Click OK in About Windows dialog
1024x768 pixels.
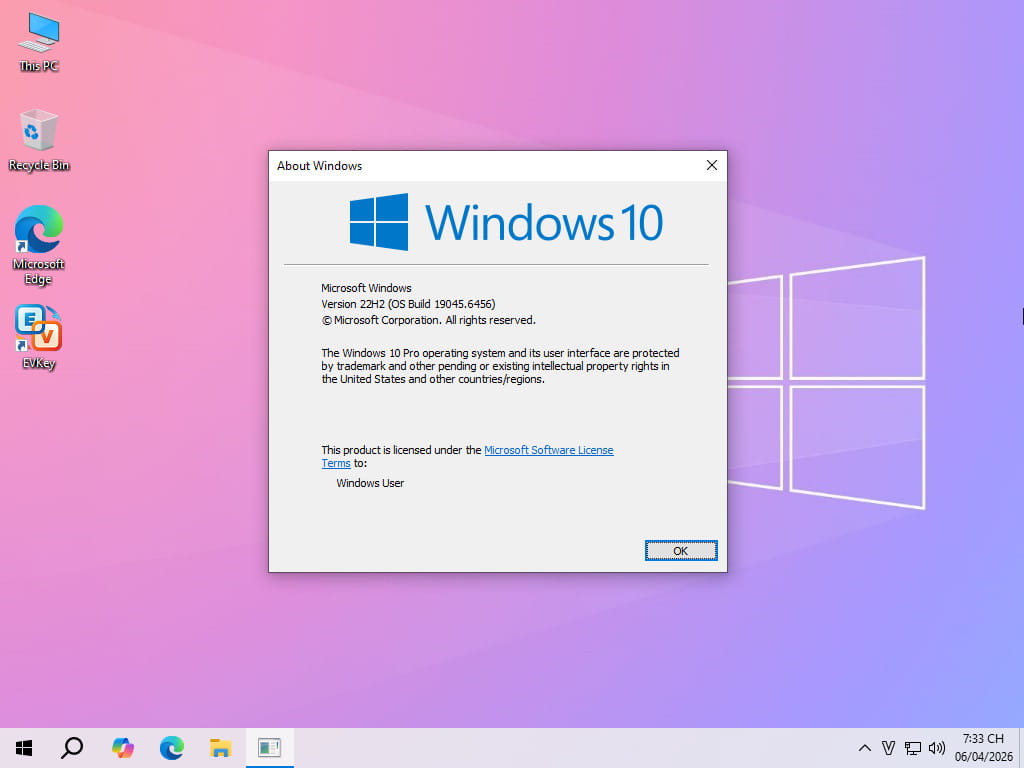[680, 551]
